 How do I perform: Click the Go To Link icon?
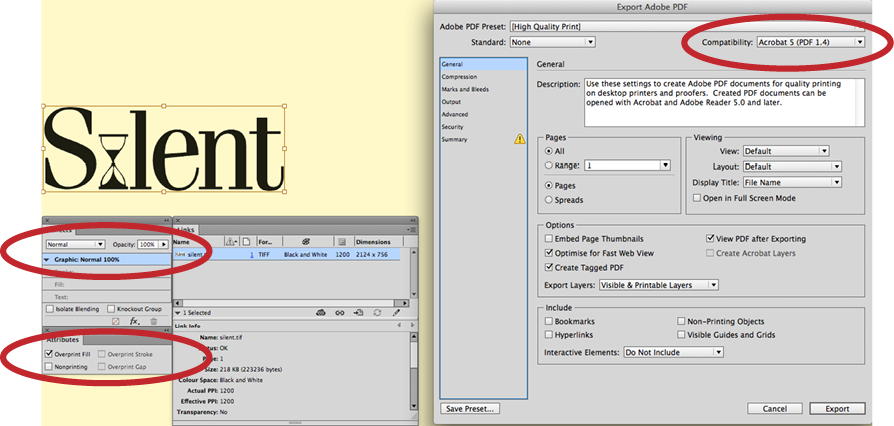[x=359, y=313]
